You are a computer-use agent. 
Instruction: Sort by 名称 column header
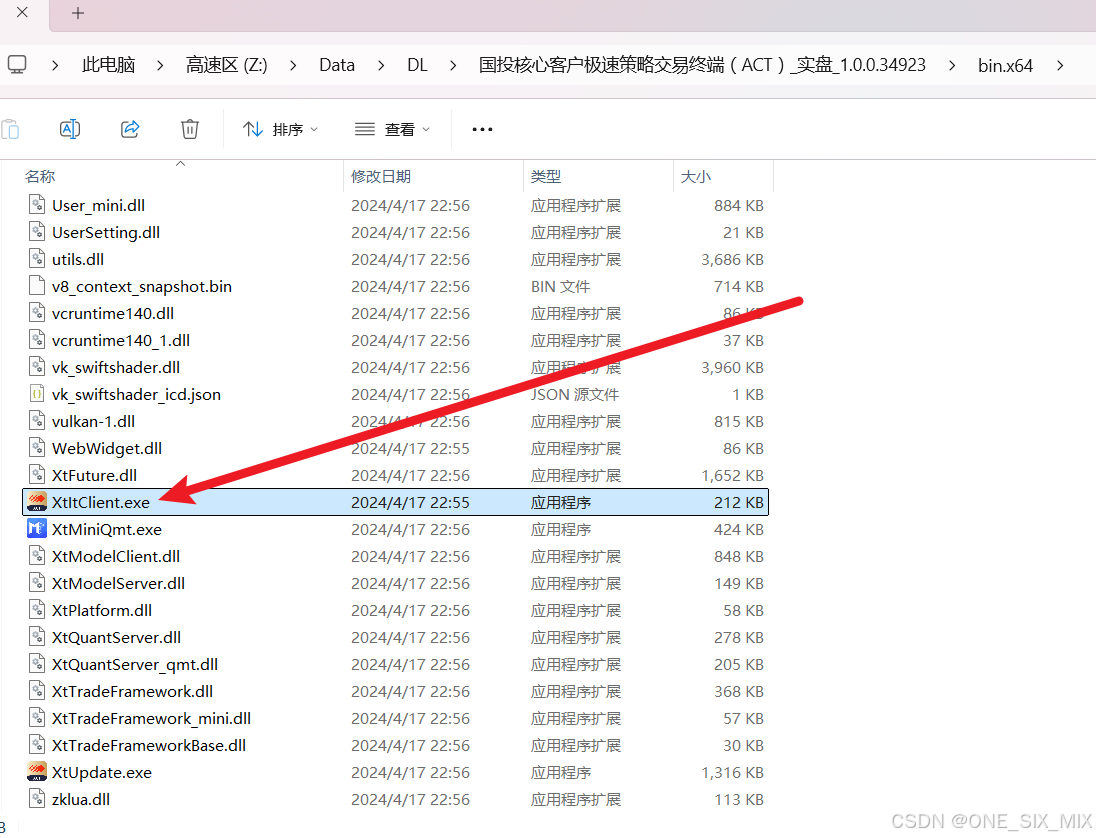40,176
